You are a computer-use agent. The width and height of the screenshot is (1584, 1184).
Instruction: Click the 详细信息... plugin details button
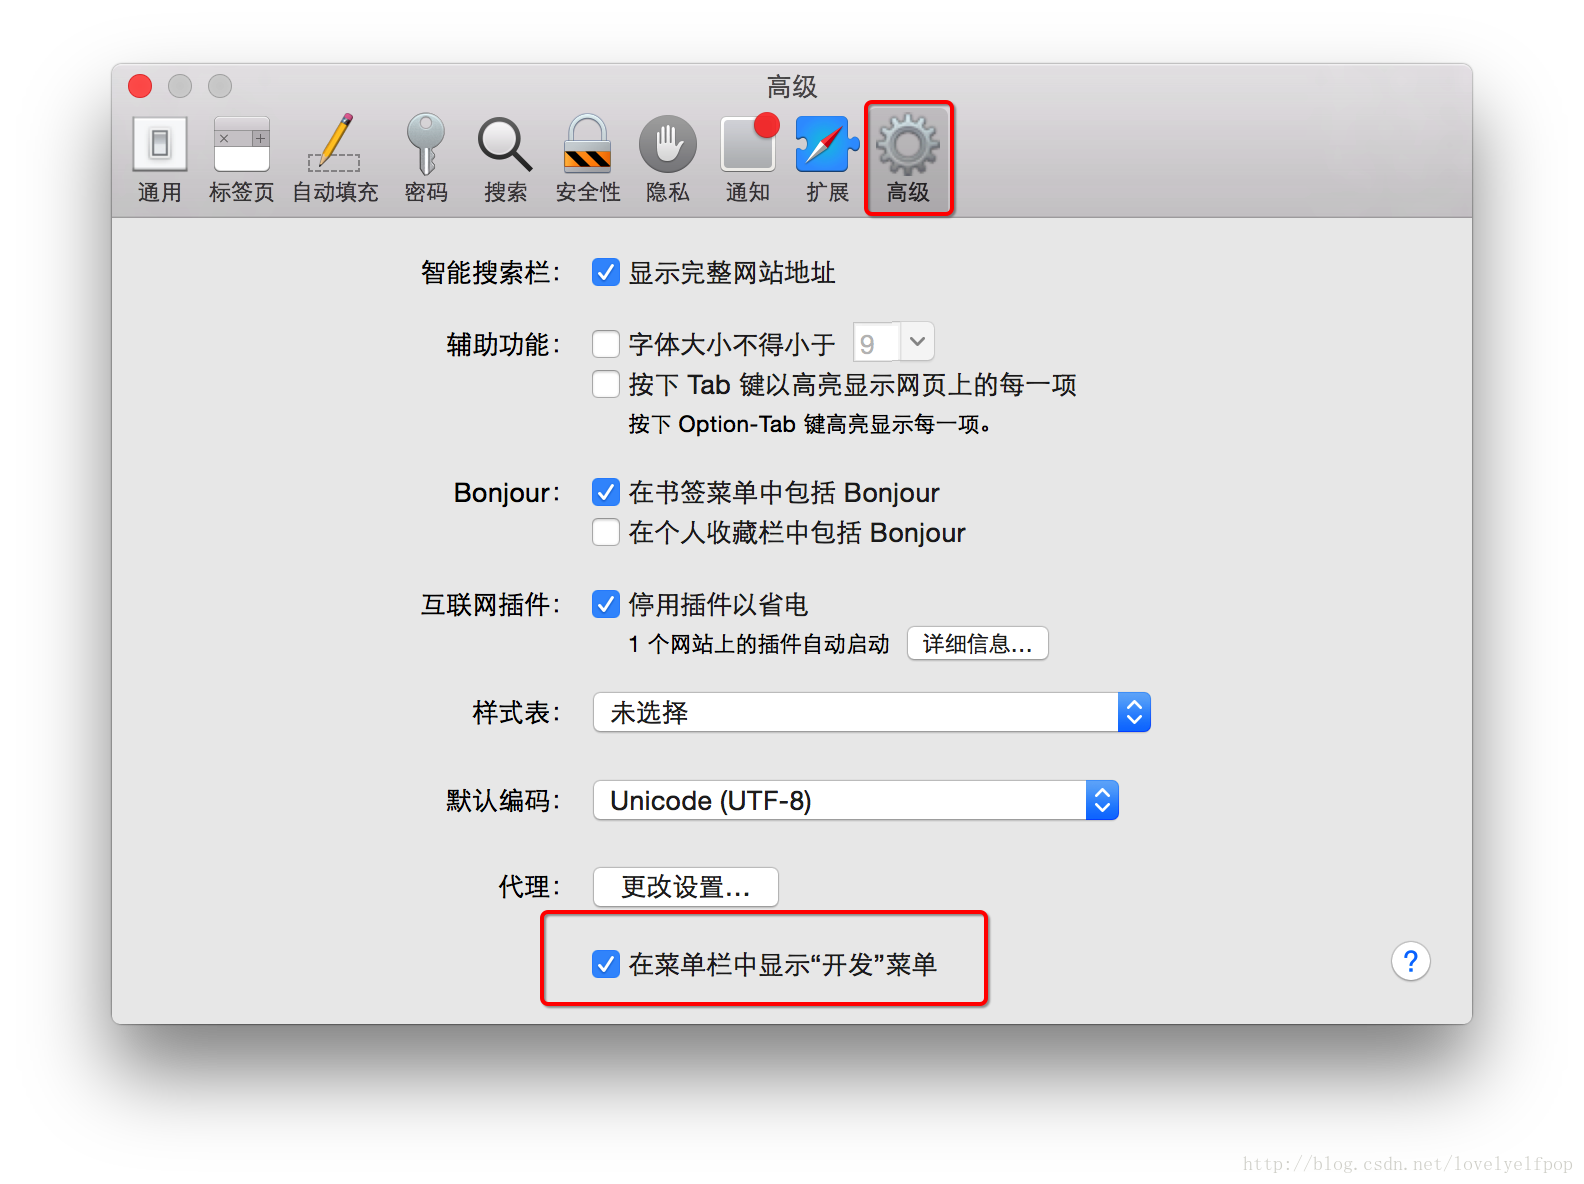pos(978,643)
